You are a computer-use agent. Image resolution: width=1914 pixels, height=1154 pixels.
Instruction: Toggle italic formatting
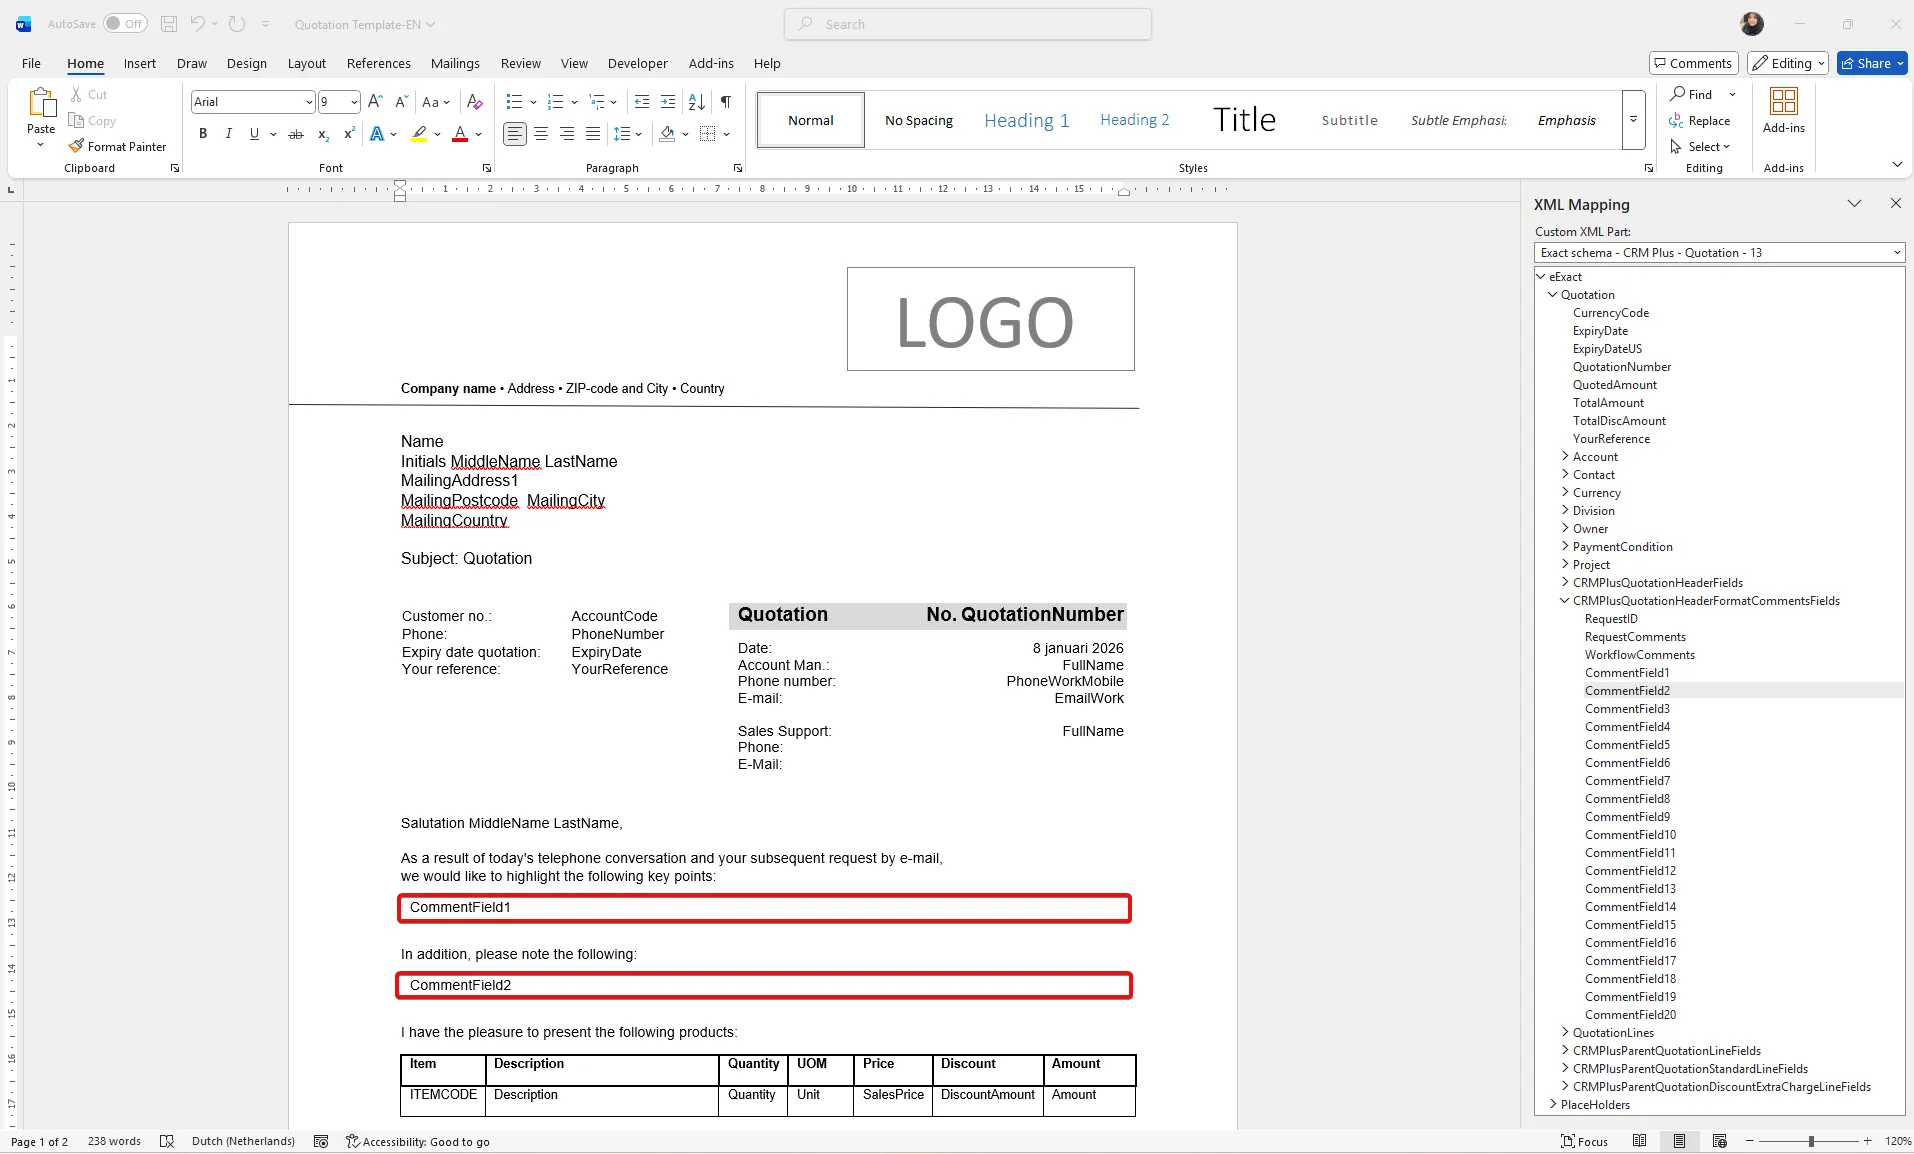tap(229, 134)
